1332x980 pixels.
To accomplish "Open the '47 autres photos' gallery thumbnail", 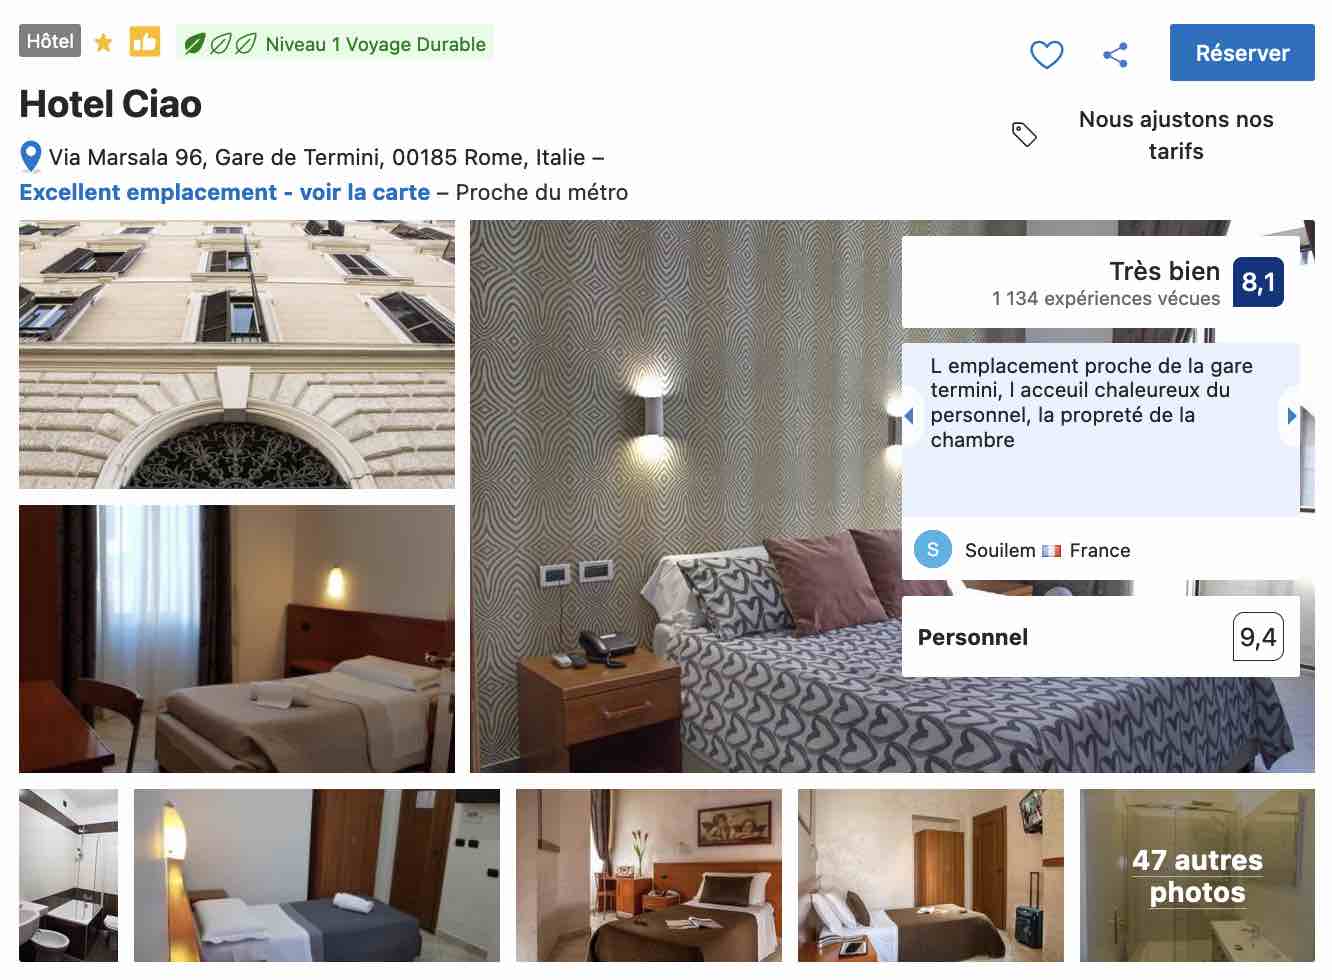I will [1197, 875].
